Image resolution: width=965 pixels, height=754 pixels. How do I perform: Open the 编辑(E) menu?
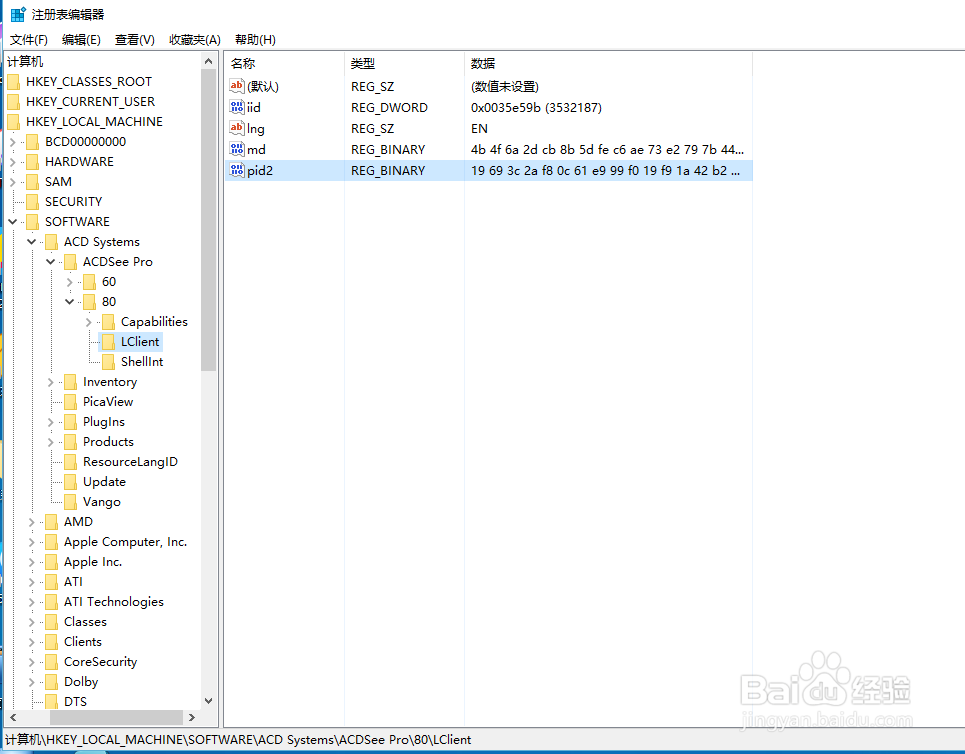pos(81,40)
